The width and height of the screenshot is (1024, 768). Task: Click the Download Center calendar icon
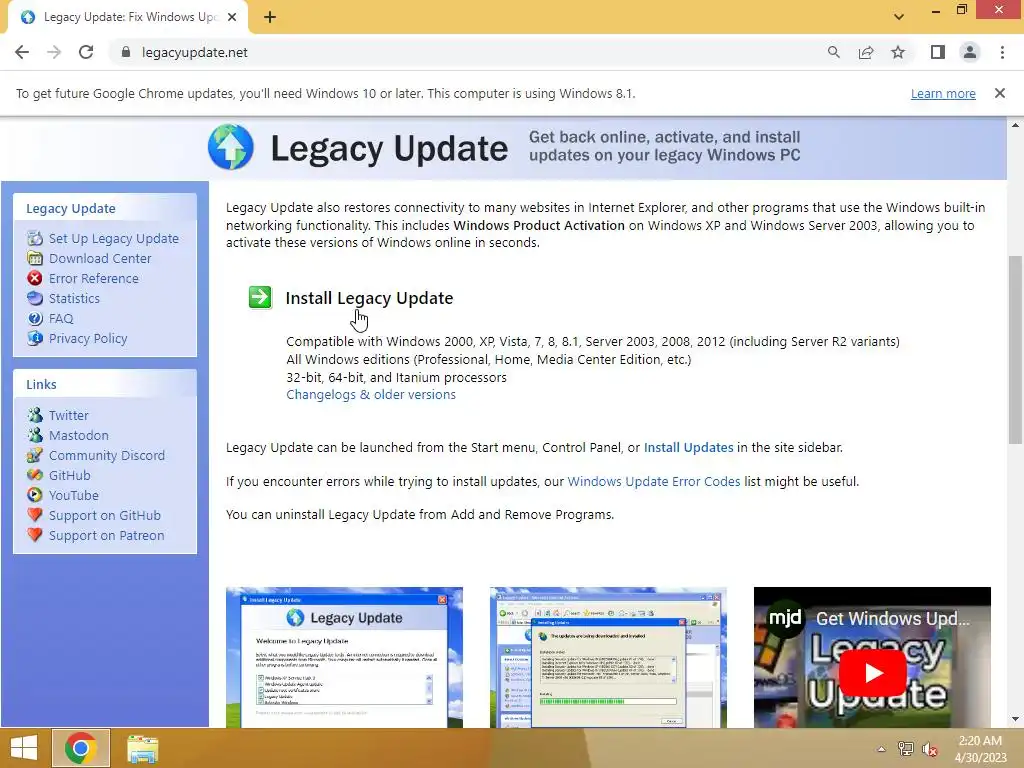35,259
